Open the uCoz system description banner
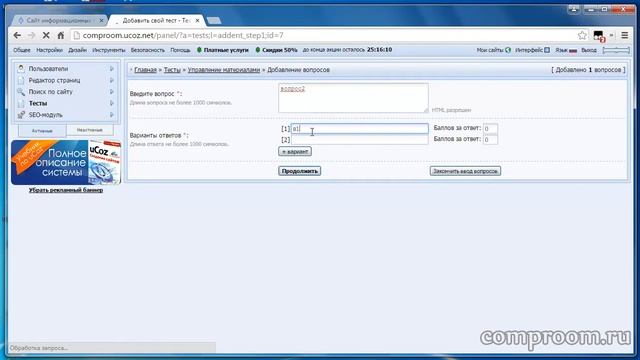This screenshot has height=360, width=640. 66,162
